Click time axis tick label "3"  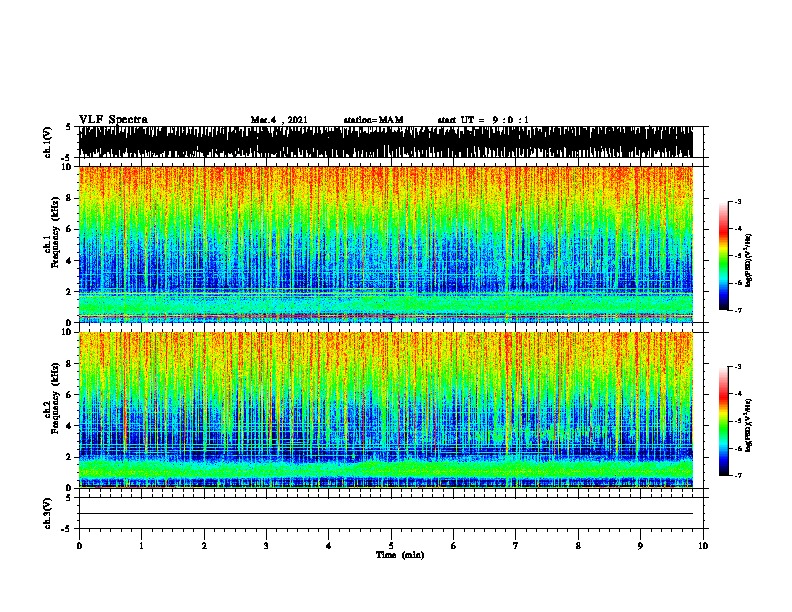(x=266, y=546)
